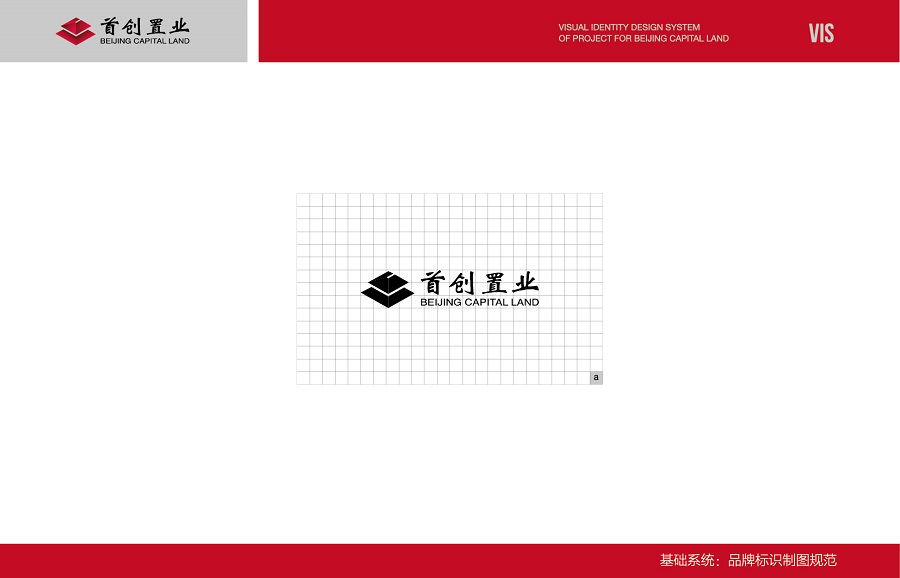
Task: Click the gray 'a' grid unit marker
Action: point(596,378)
